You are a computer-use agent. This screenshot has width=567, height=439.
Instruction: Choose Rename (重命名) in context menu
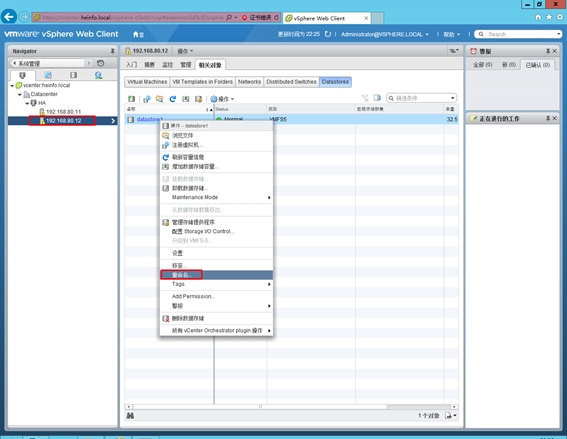point(216,275)
